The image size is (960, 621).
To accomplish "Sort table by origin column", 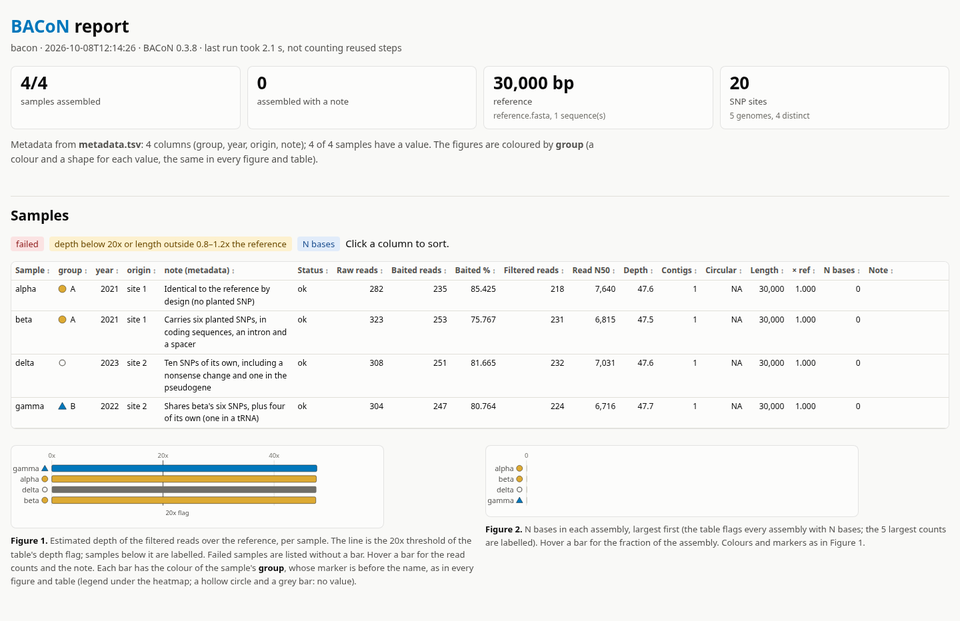I will click(x=141, y=270).
